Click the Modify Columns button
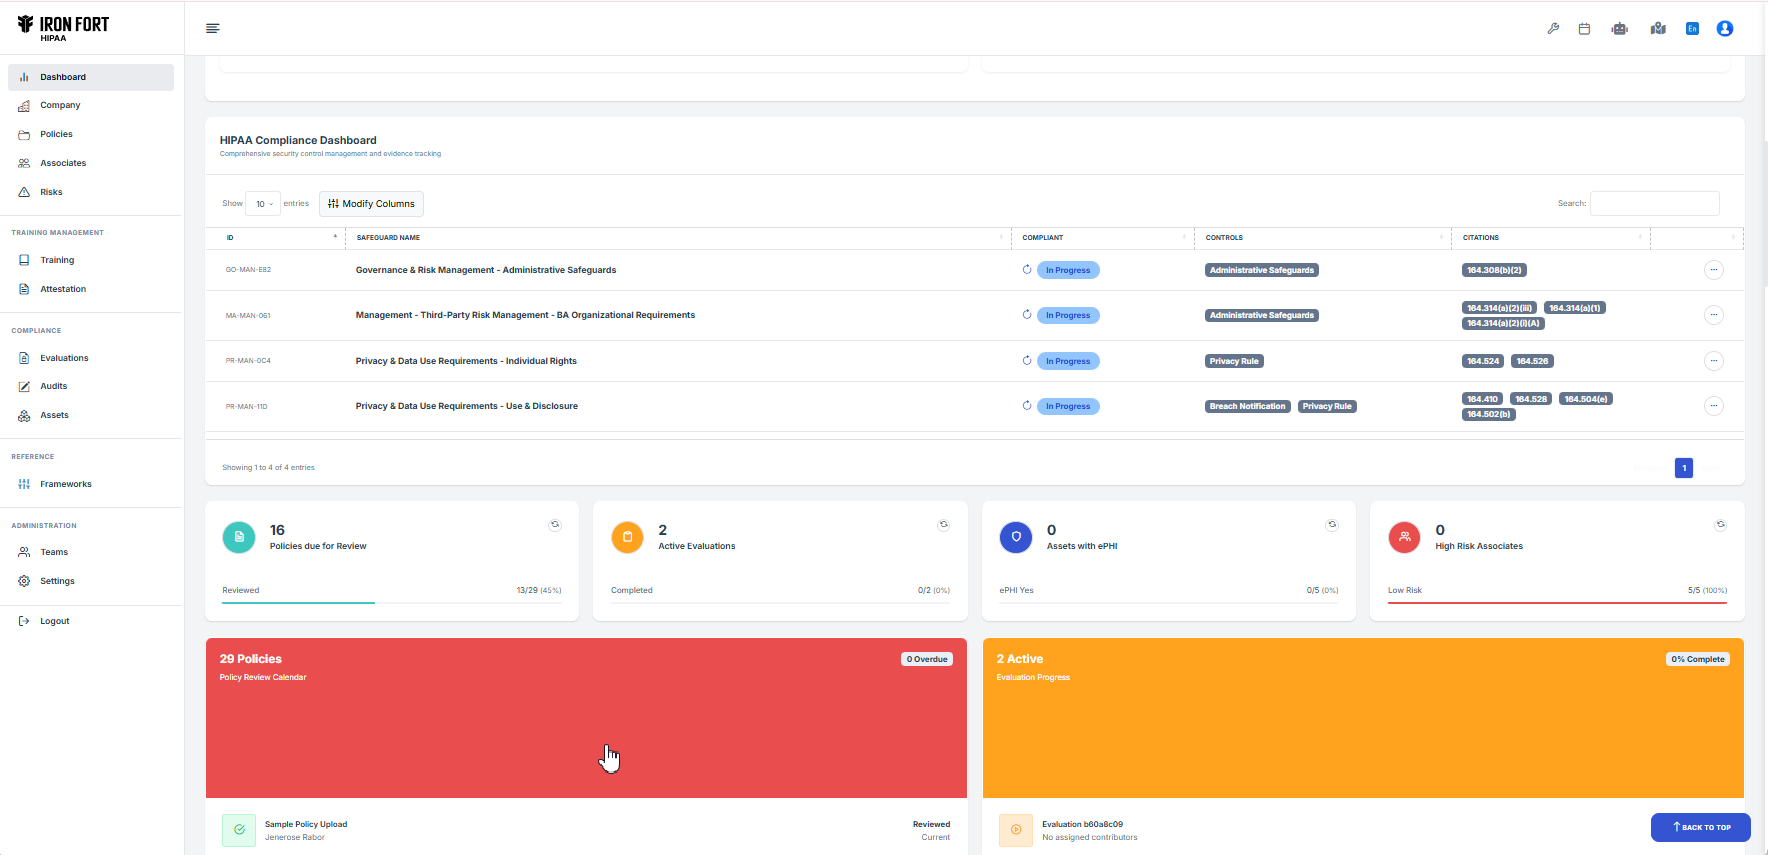 point(371,204)
